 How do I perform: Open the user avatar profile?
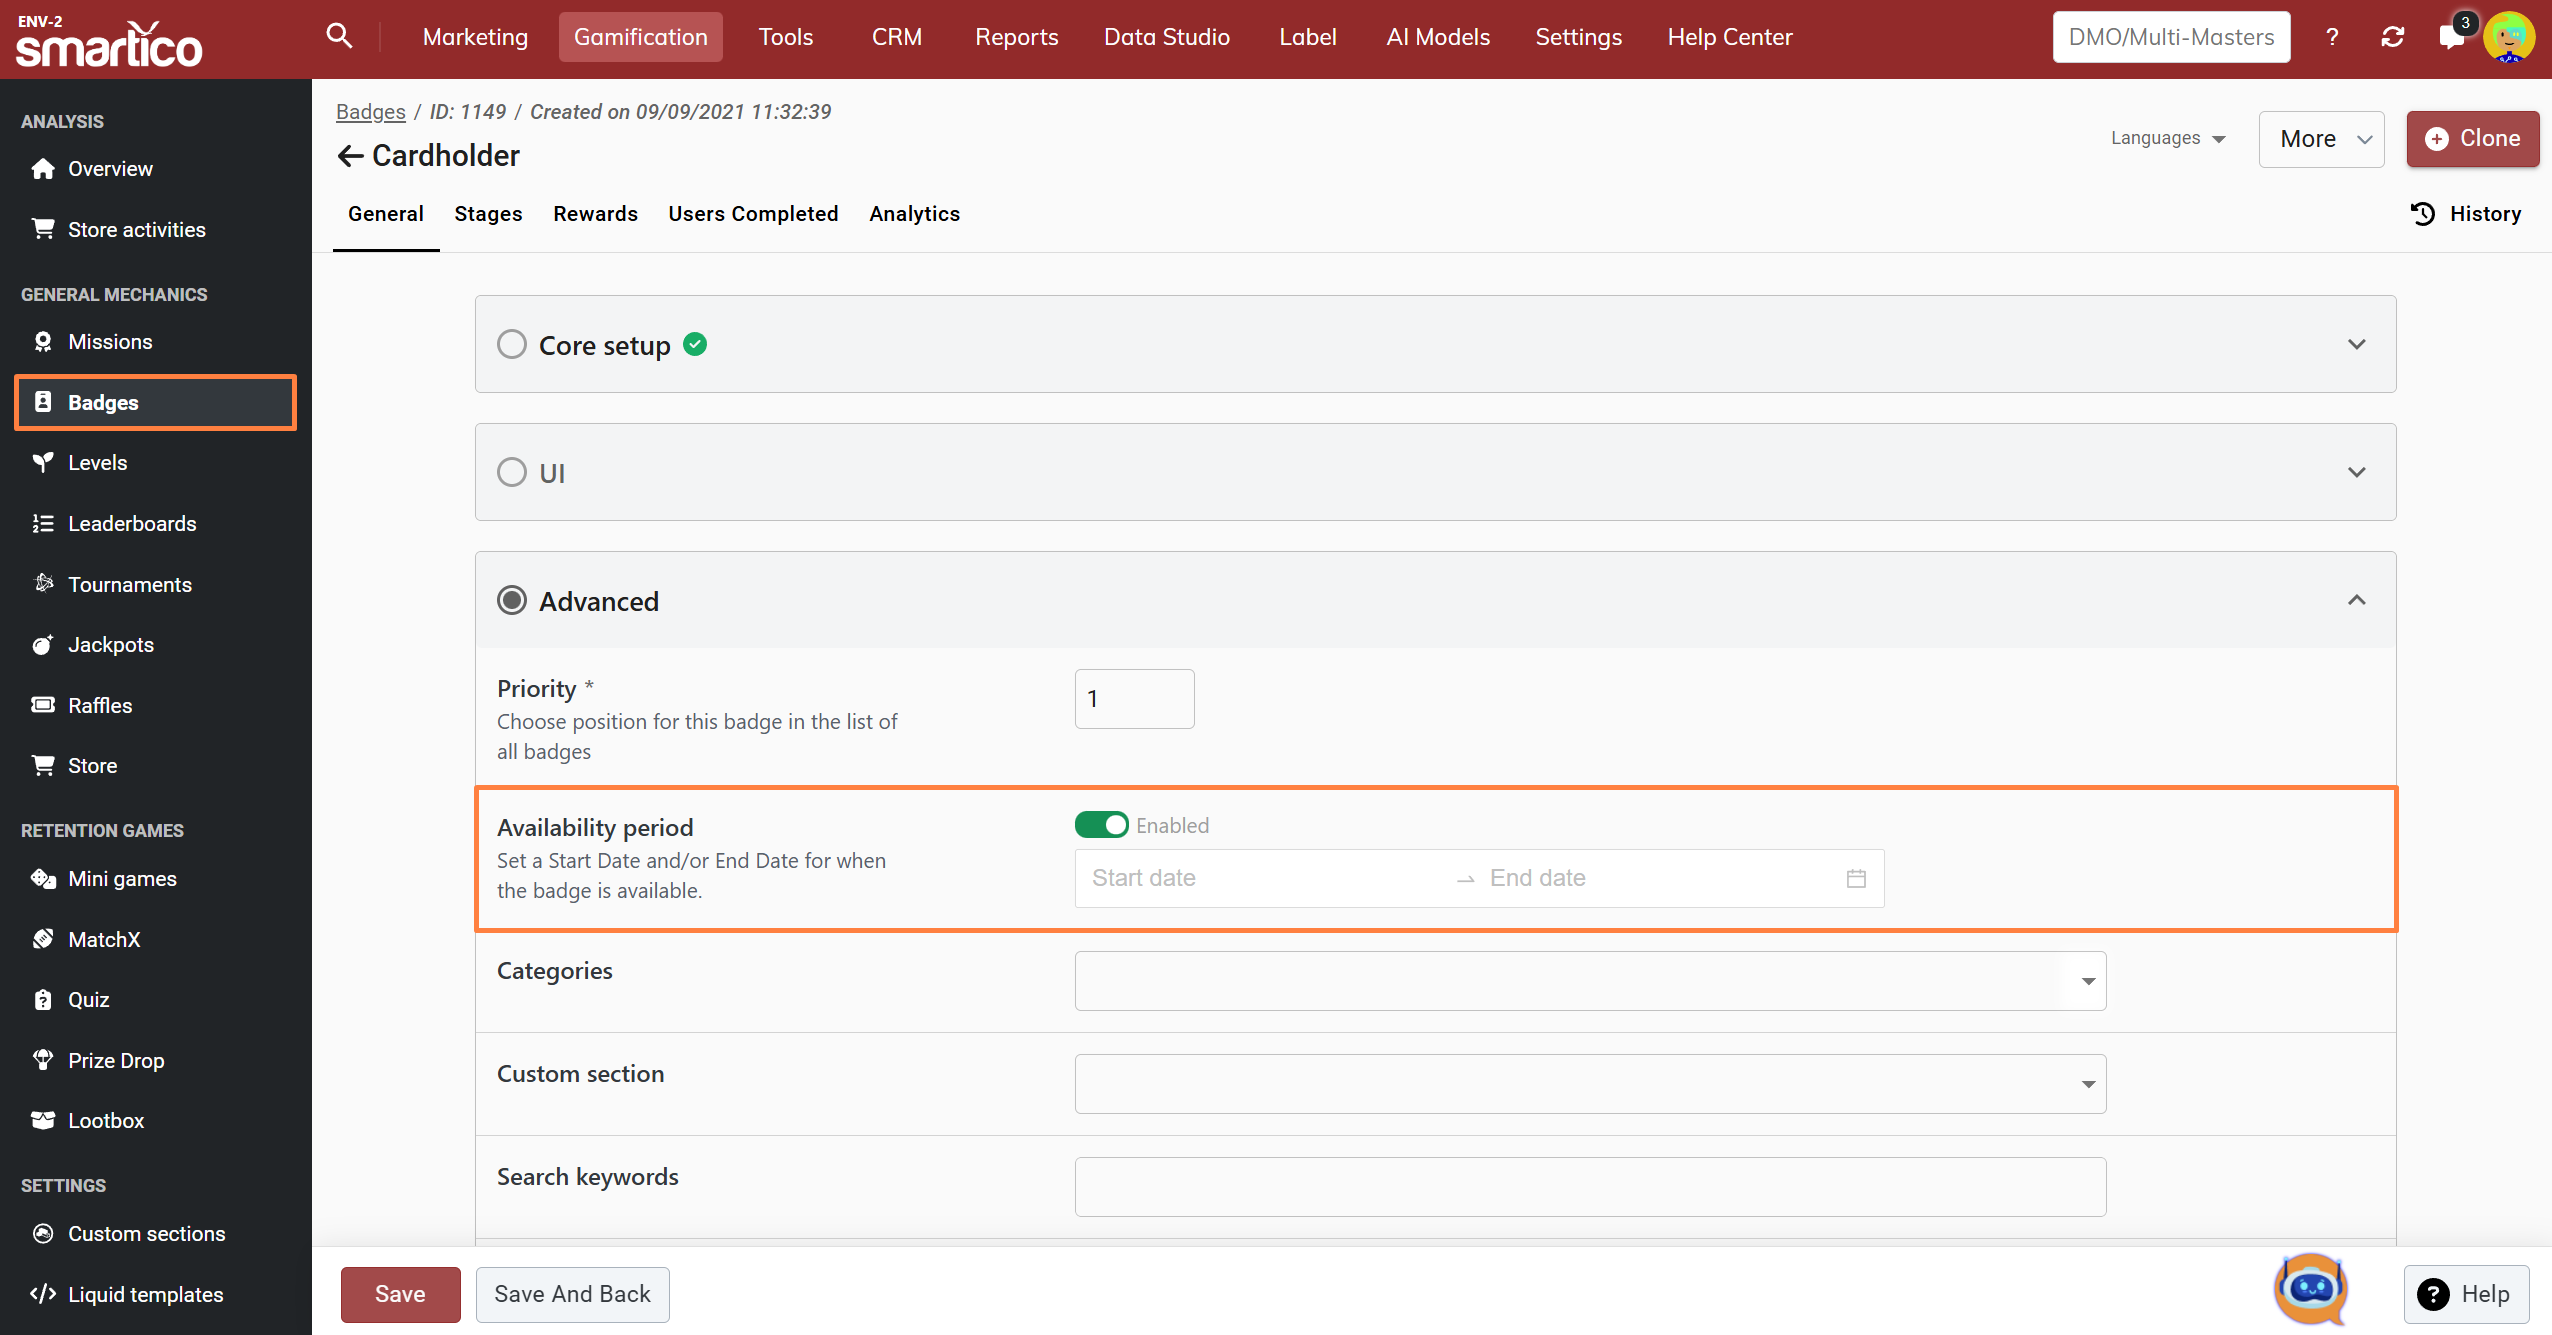2509,37
